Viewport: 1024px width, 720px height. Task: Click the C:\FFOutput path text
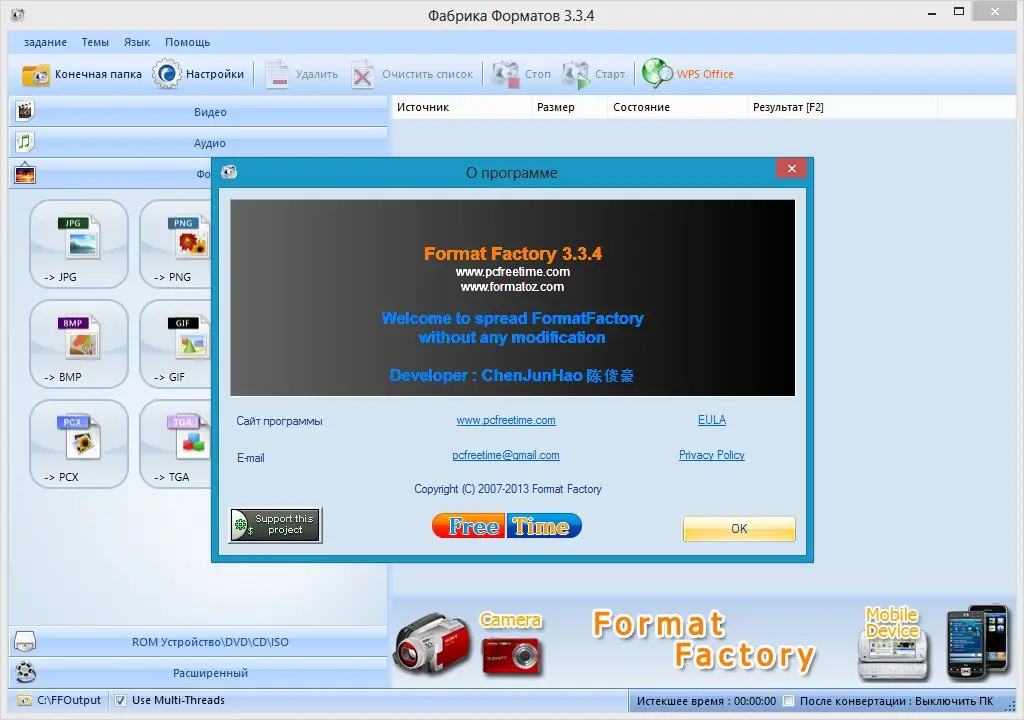pos(69,700)
